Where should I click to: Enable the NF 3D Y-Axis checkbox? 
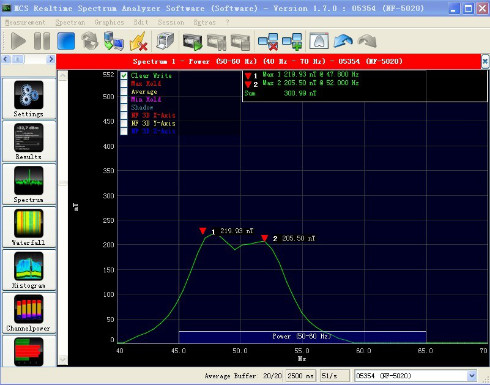124,123
